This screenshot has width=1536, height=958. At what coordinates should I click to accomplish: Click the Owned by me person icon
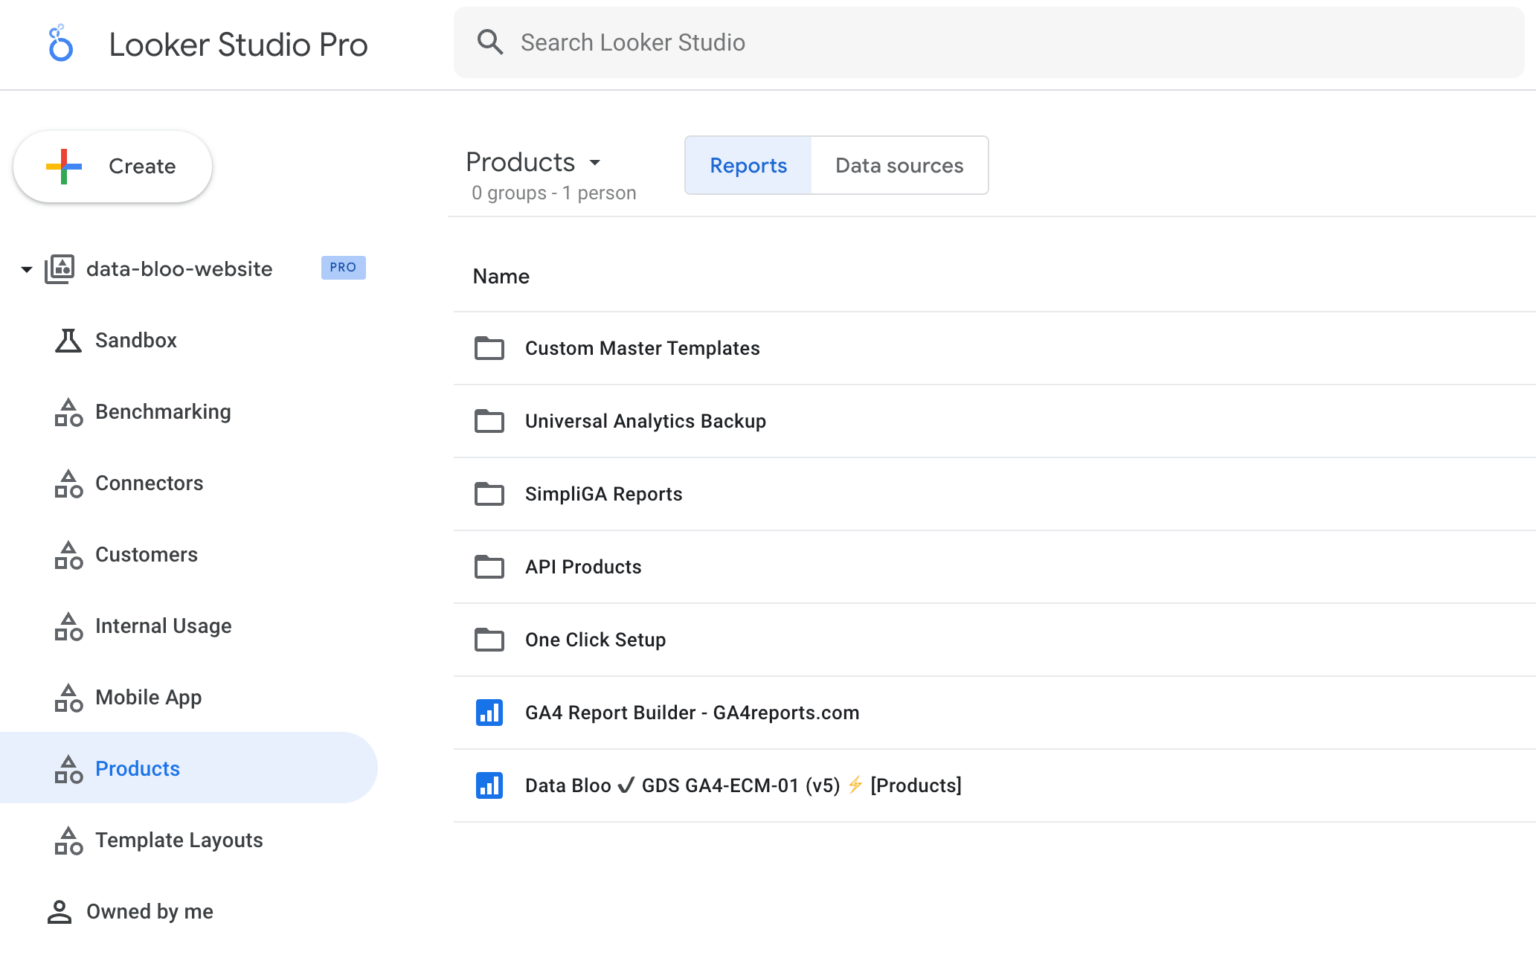click(x=59, y=911)
